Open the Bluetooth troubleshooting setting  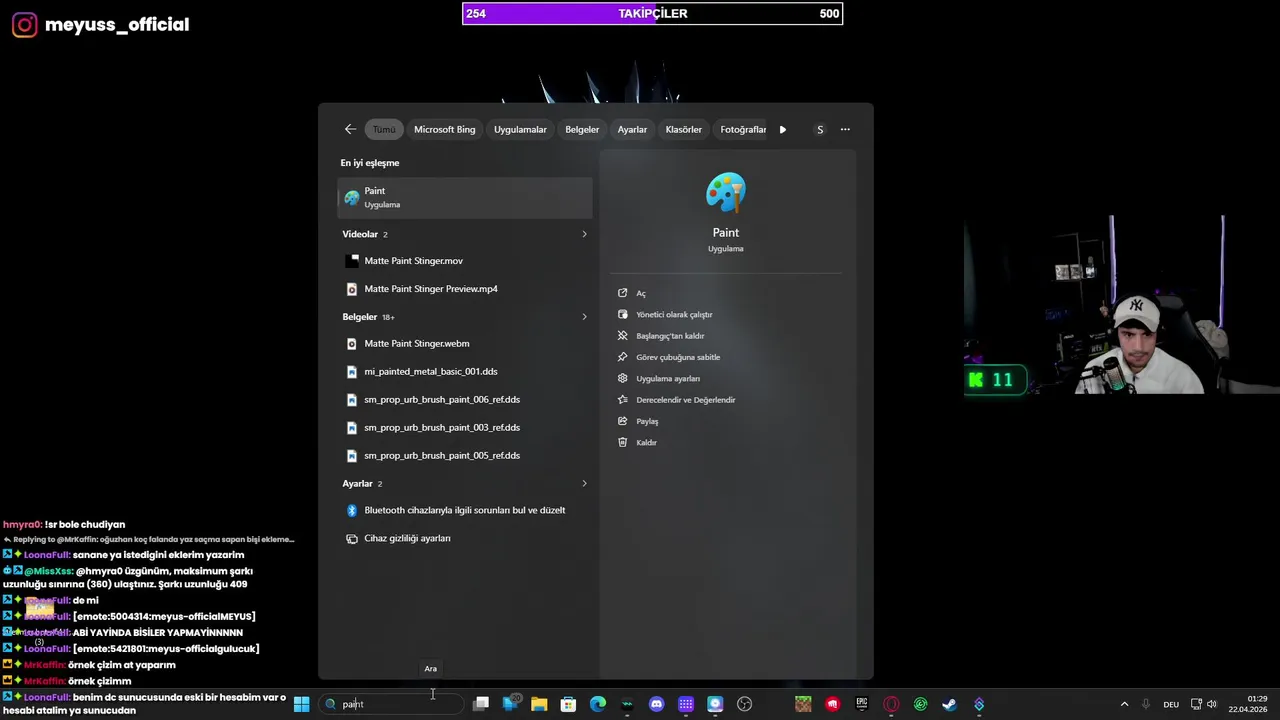click(465, 510)
